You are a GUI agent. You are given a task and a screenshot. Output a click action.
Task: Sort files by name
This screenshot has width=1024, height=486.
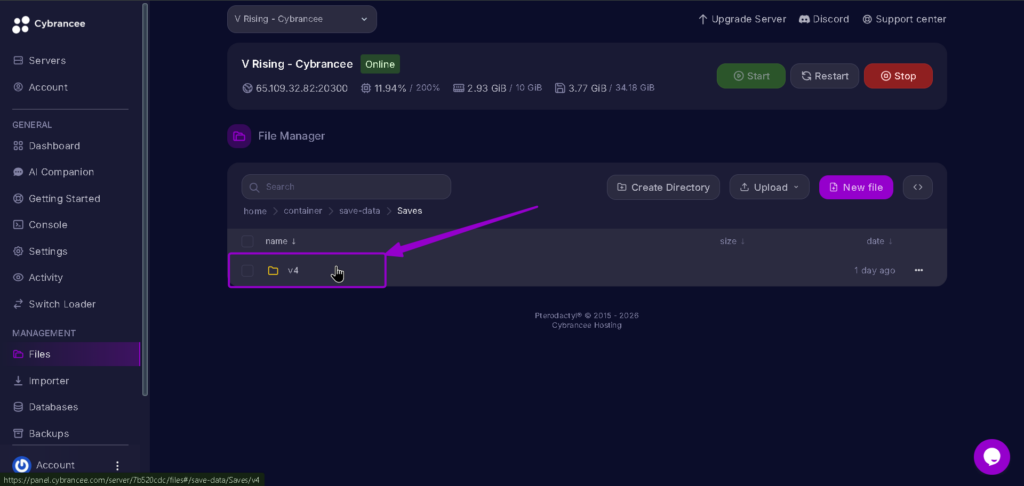tap(280, 241)
